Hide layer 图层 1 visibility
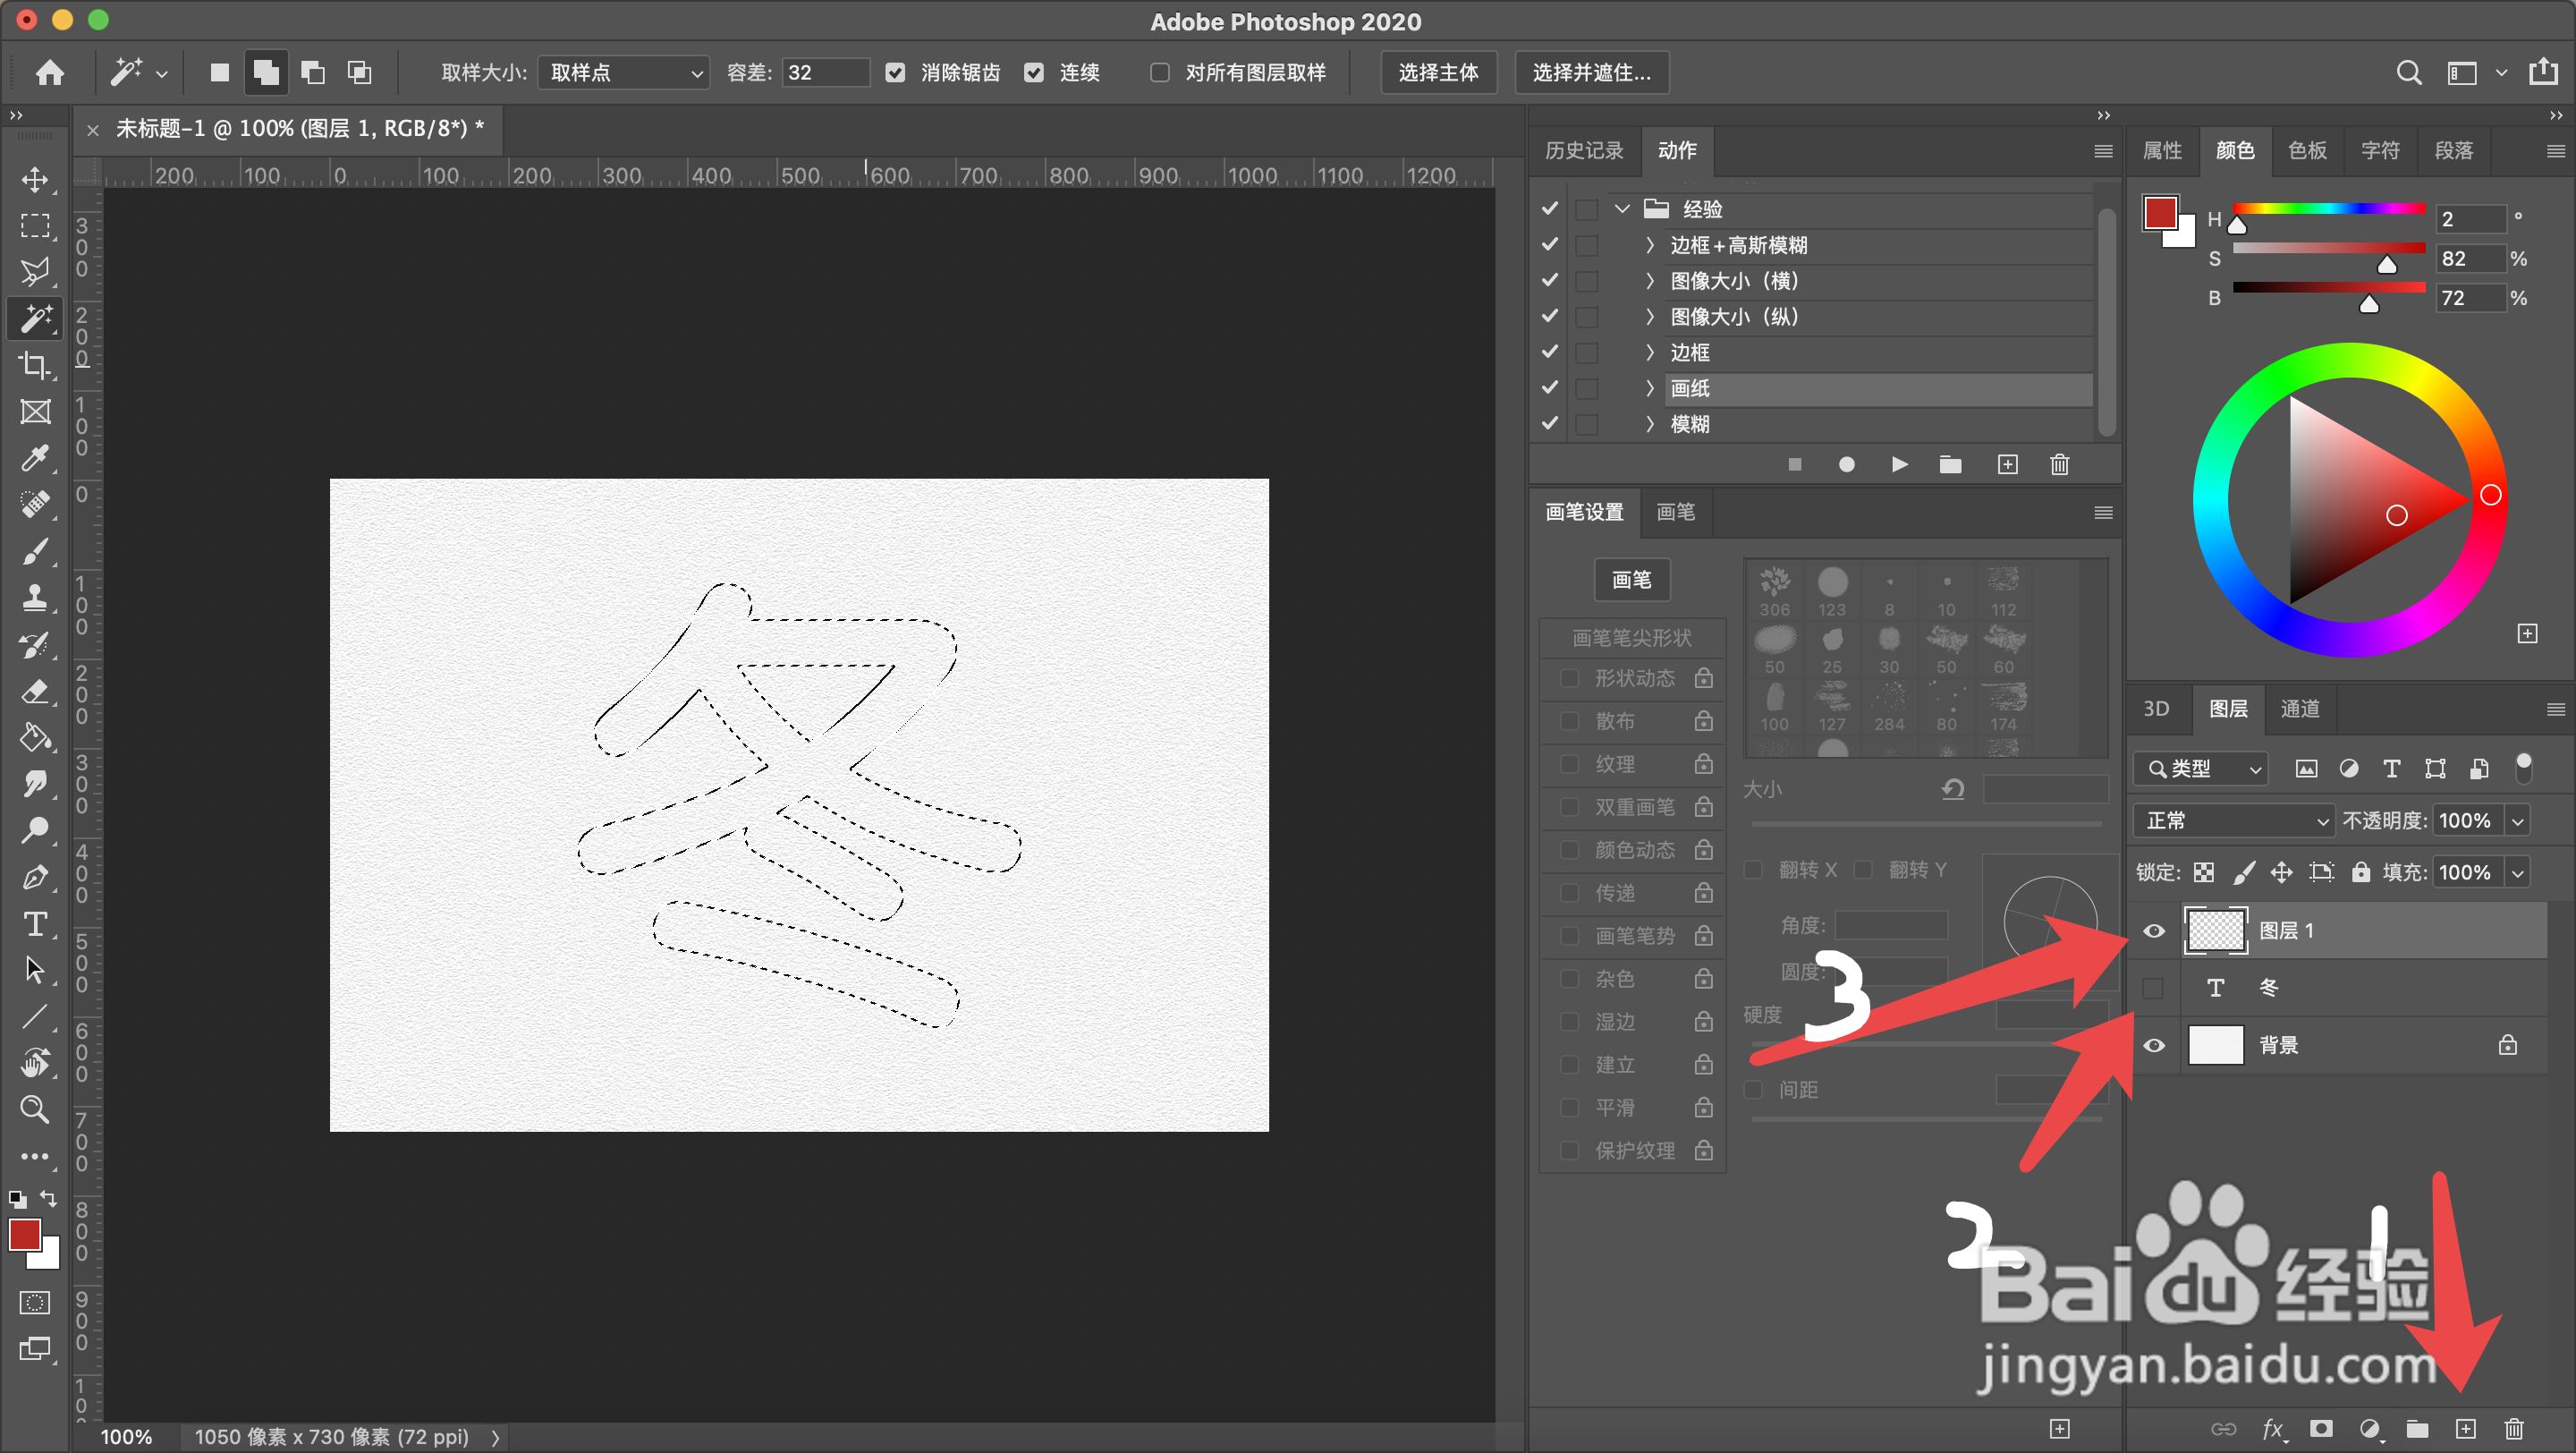 pyautogui.click(x=2154, y=931)
